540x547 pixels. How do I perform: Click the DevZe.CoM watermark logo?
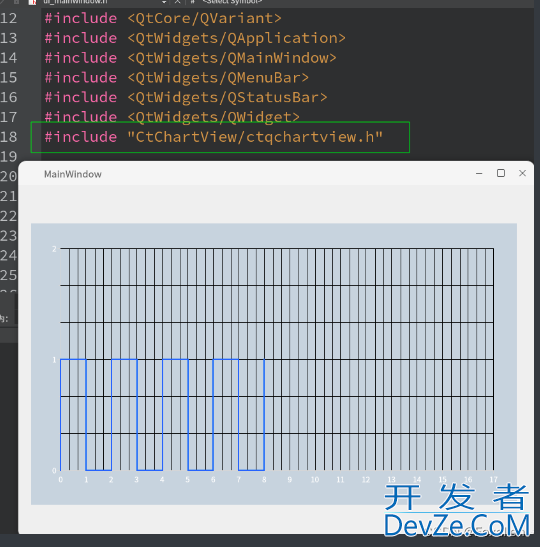click(x=456, y=525)
